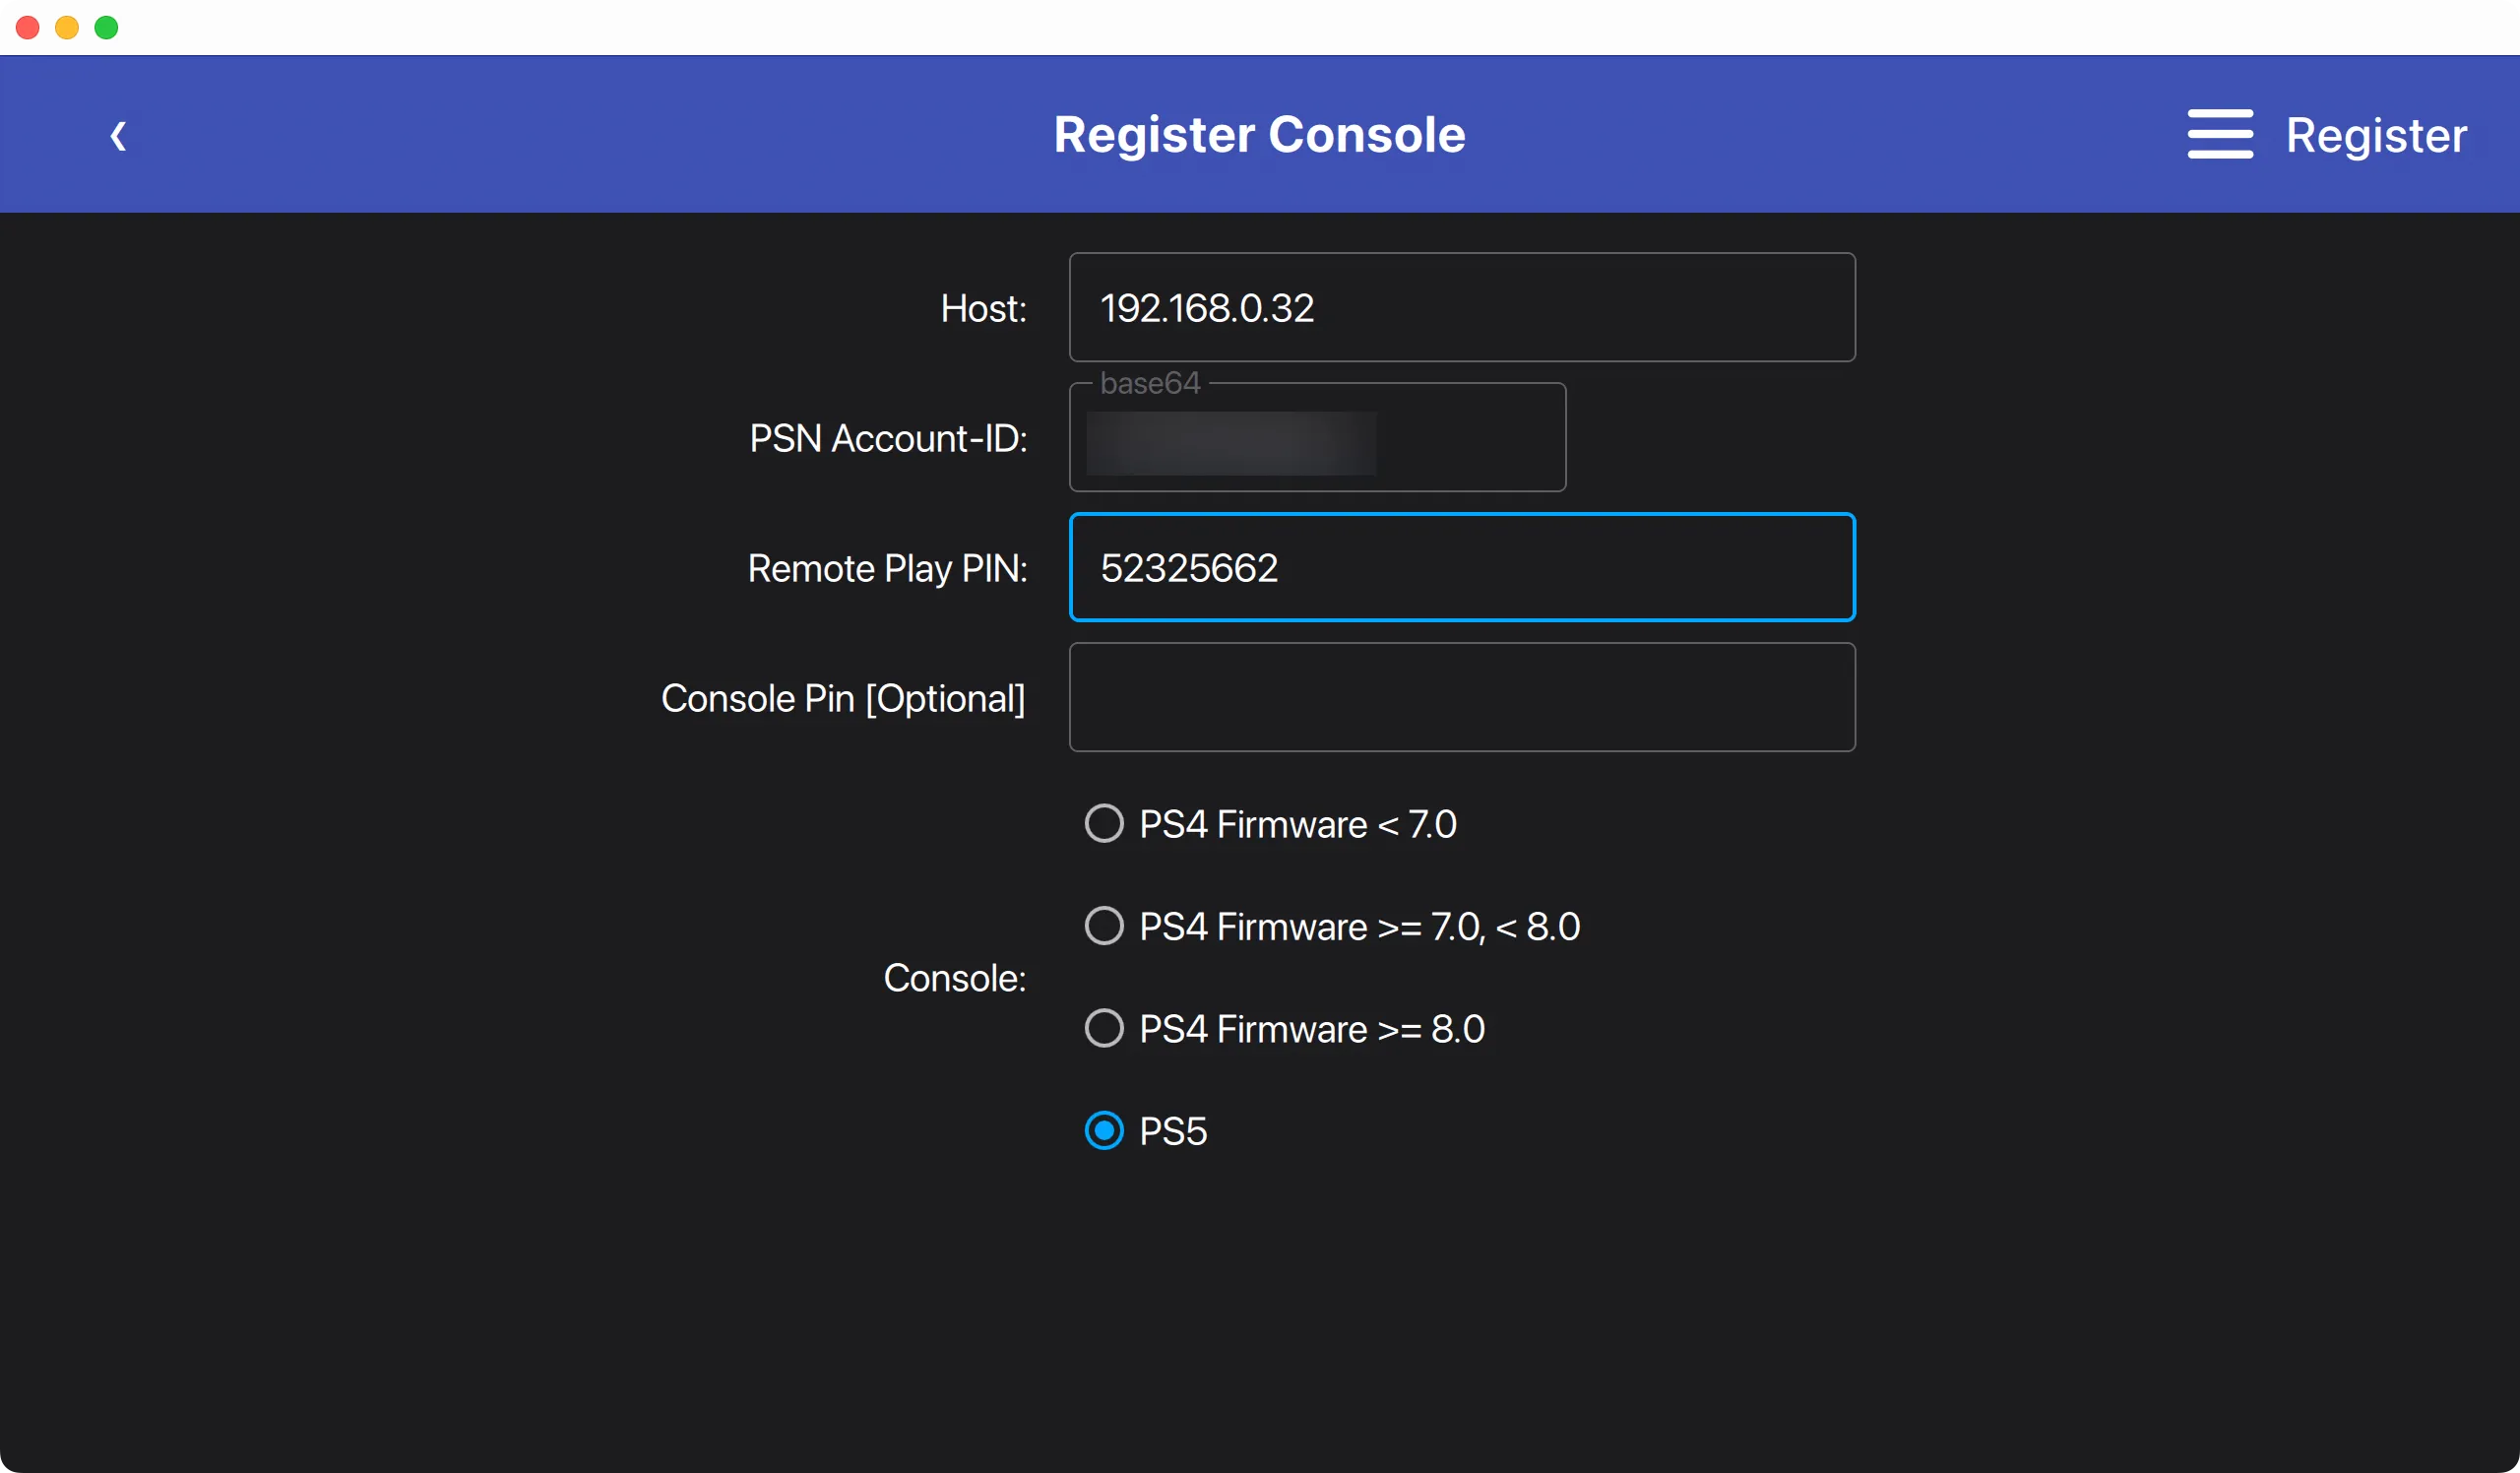Click the Register Console header title

click(x=1259, y=135)
